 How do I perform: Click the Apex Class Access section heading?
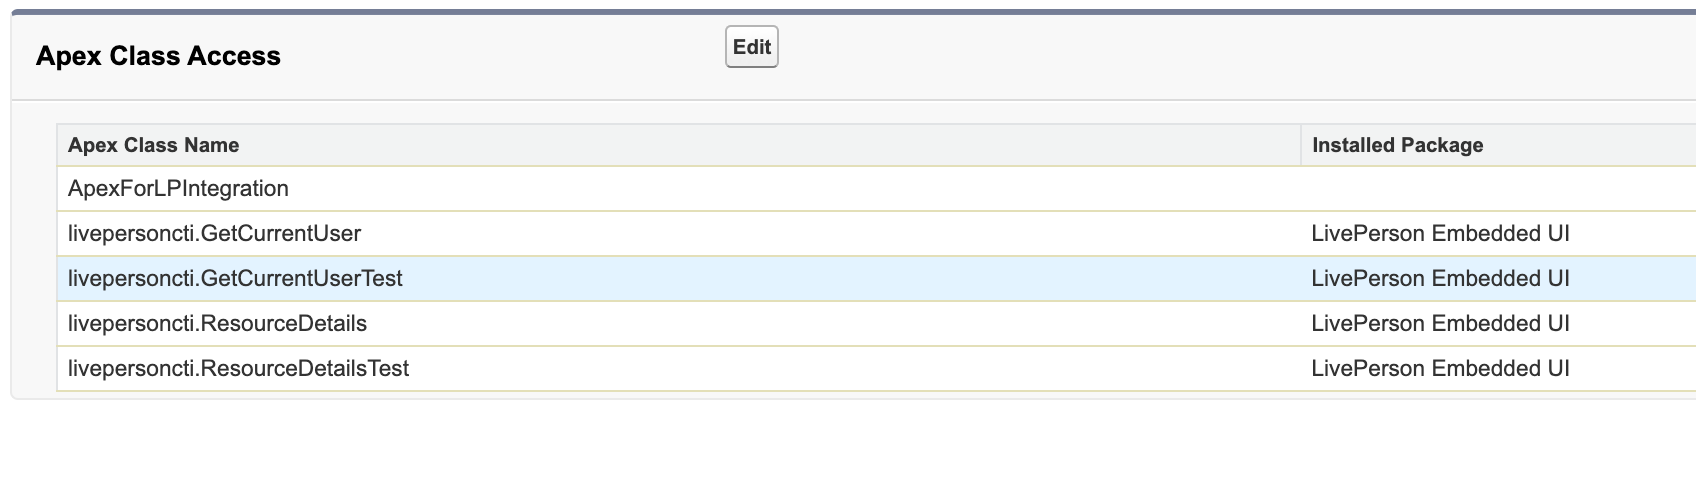pos(158,56)
